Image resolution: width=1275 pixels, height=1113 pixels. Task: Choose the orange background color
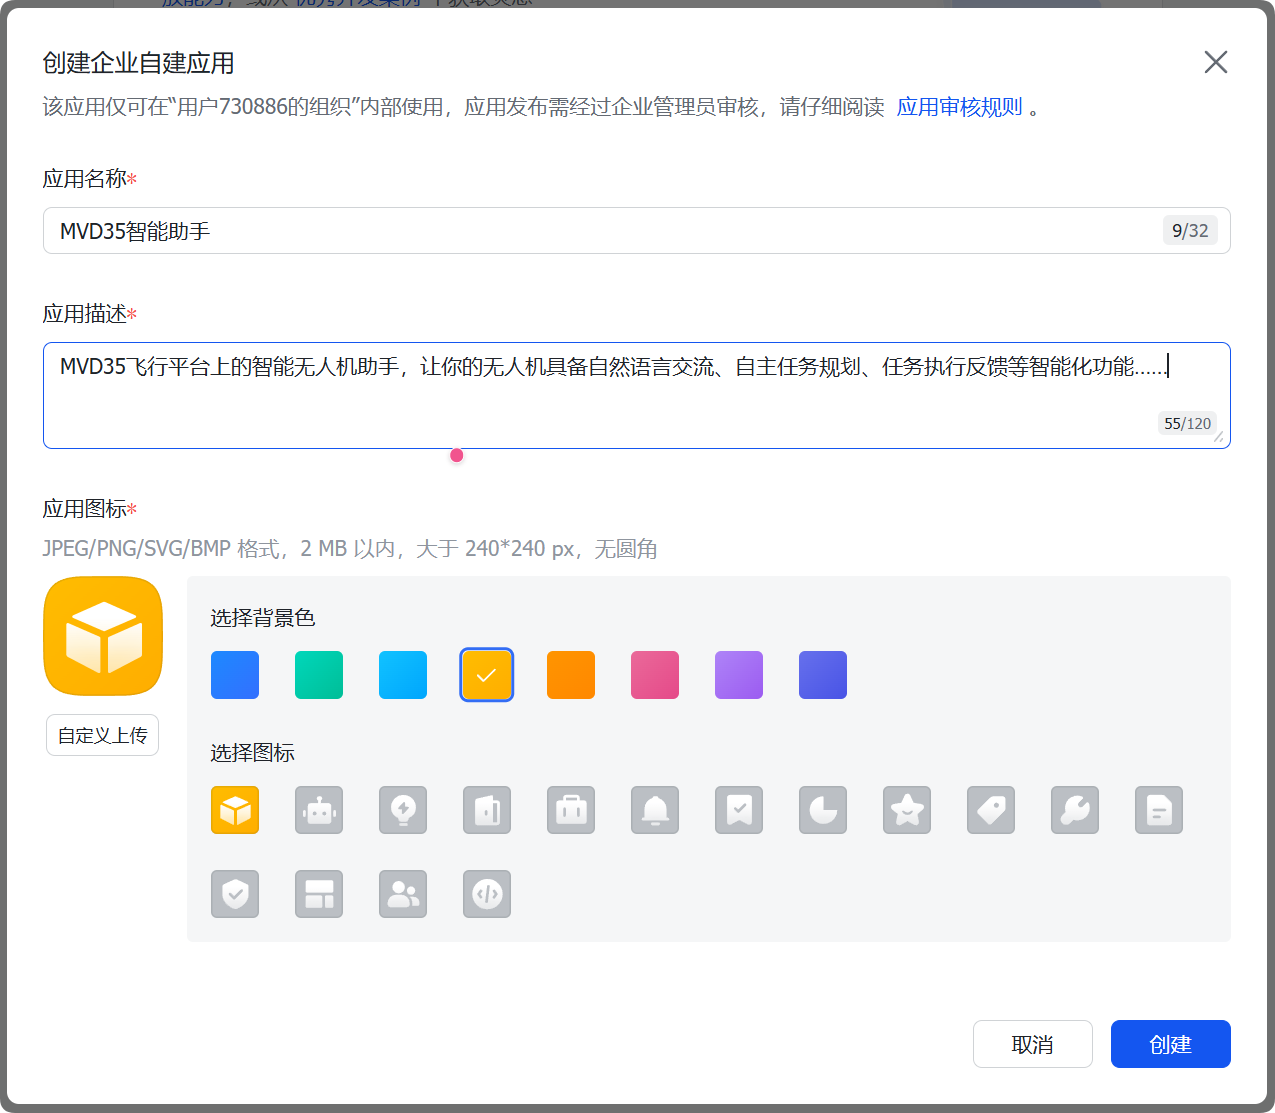571,675
